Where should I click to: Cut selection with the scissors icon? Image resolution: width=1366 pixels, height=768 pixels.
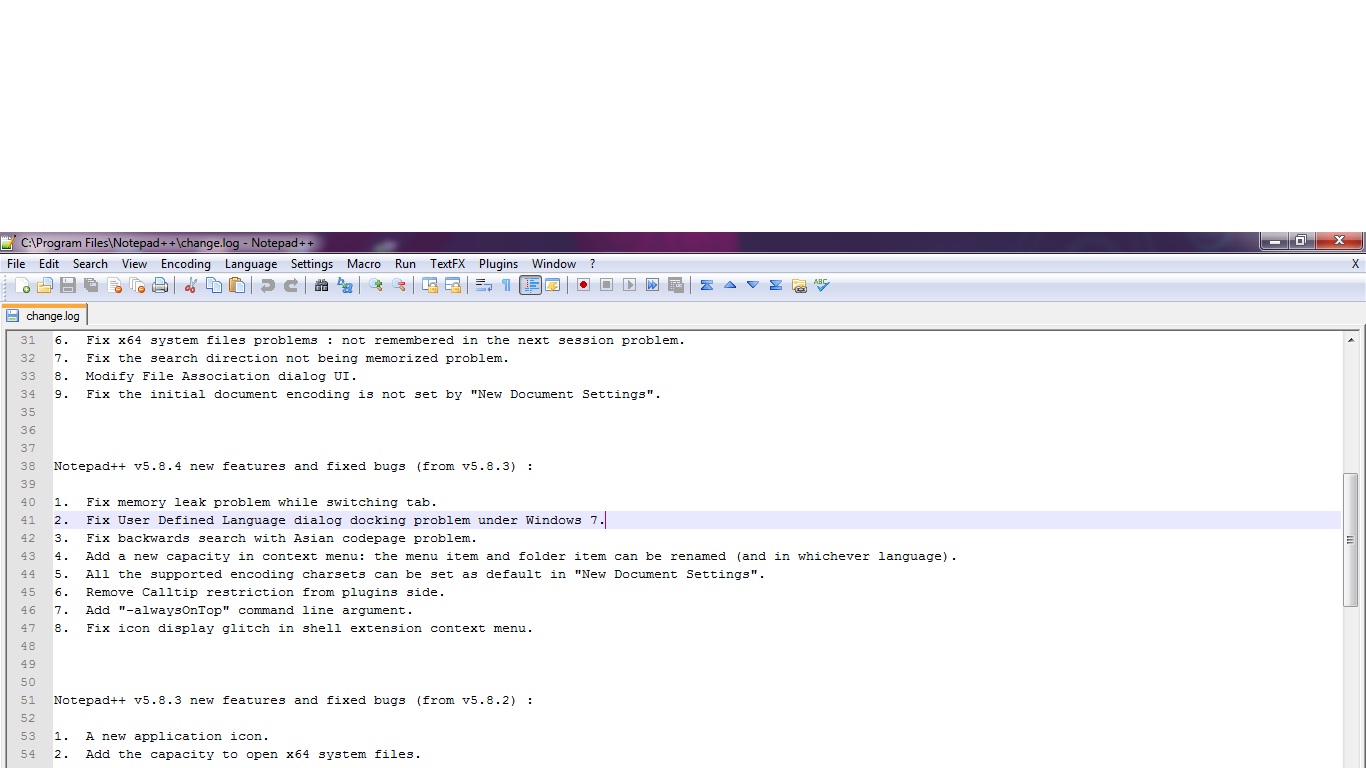[x=190, y=286]
